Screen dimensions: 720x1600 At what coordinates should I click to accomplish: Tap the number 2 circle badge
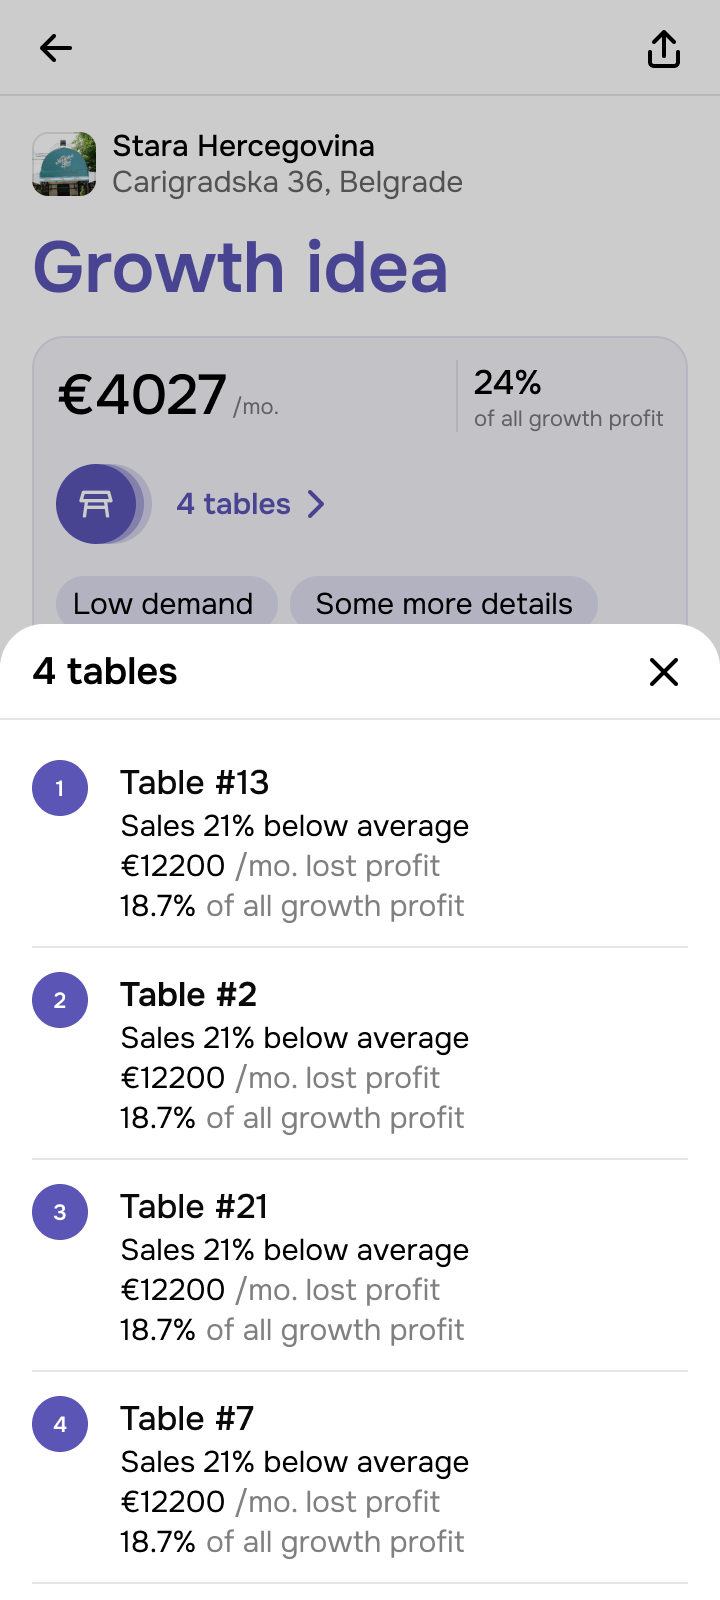coord(60,1000)
